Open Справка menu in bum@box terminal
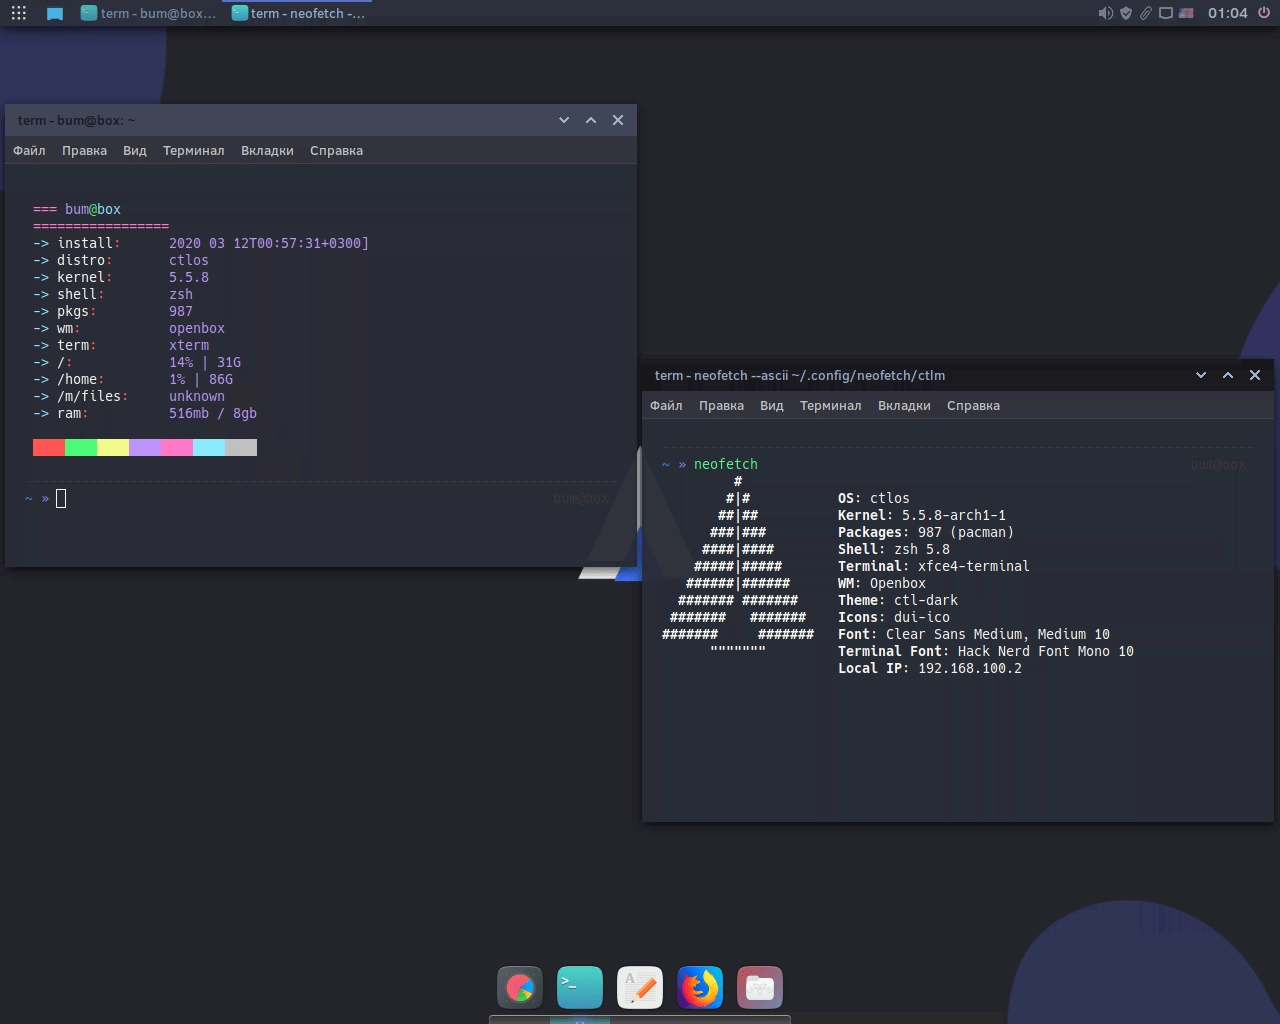Image resolution: width=1280 pixels, height=1024 pixels. [336, 150]
